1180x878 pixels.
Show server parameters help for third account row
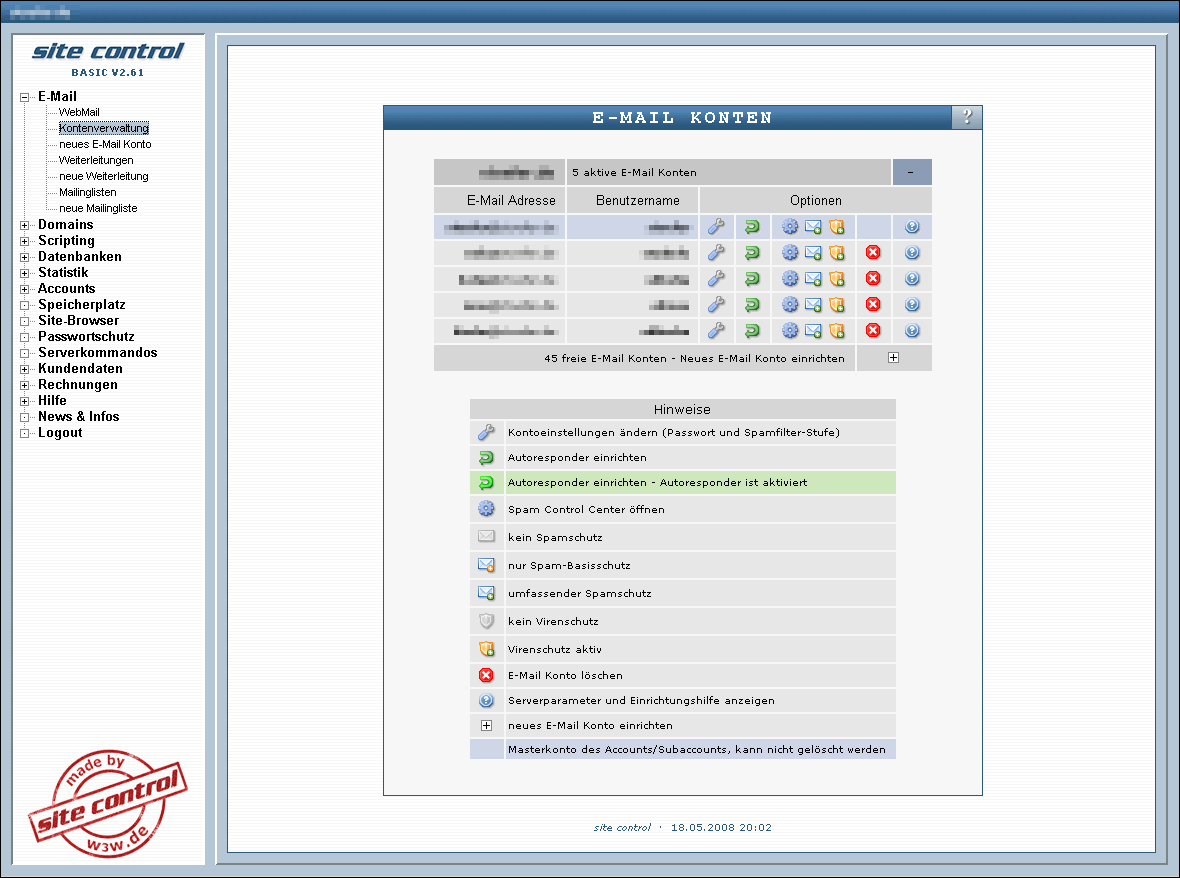point(912,278)
